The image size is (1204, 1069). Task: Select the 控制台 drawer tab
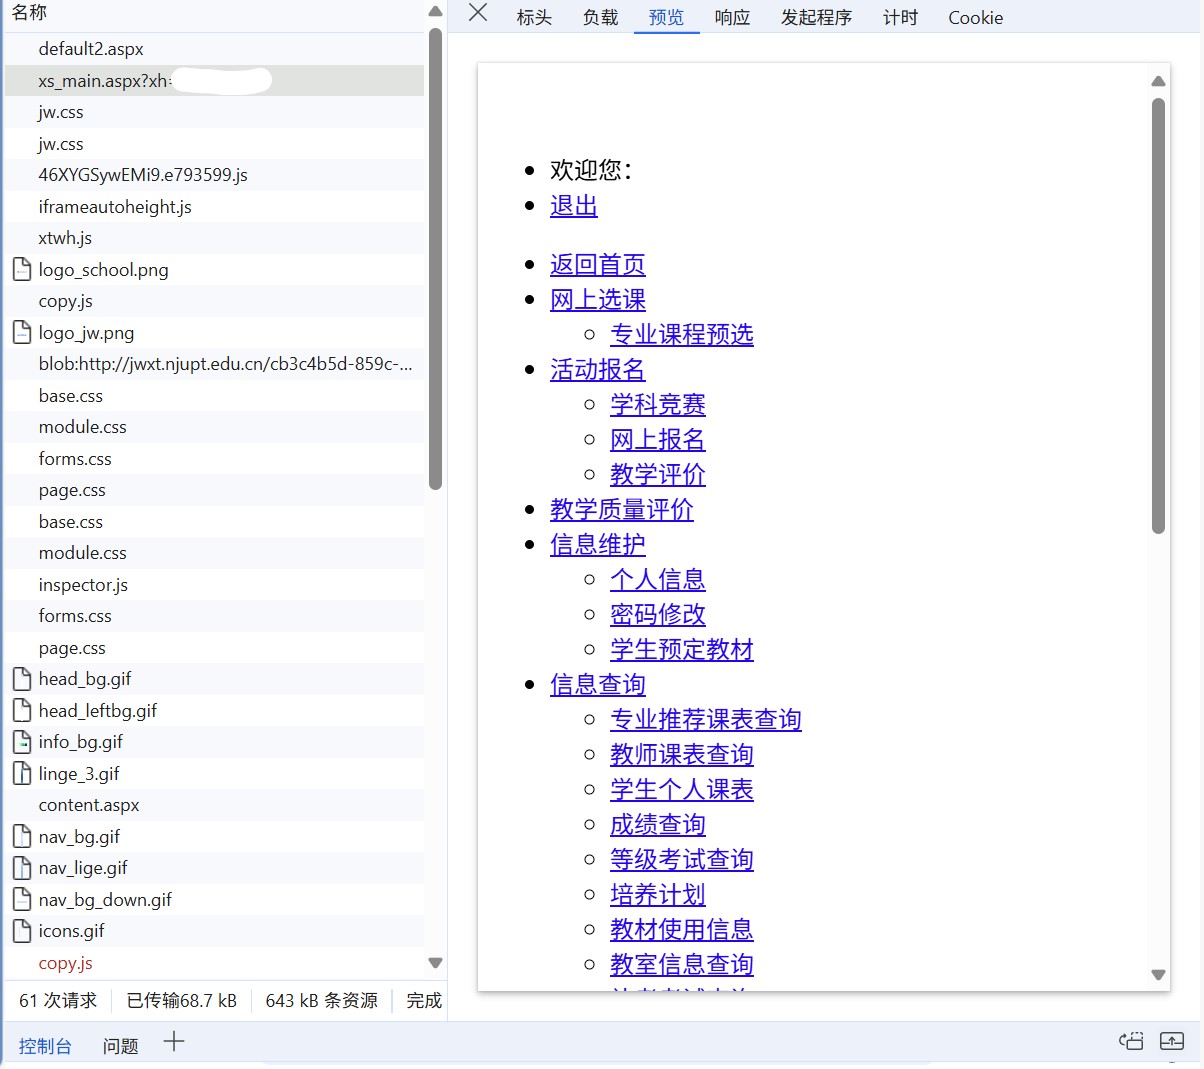point(45,1046)
